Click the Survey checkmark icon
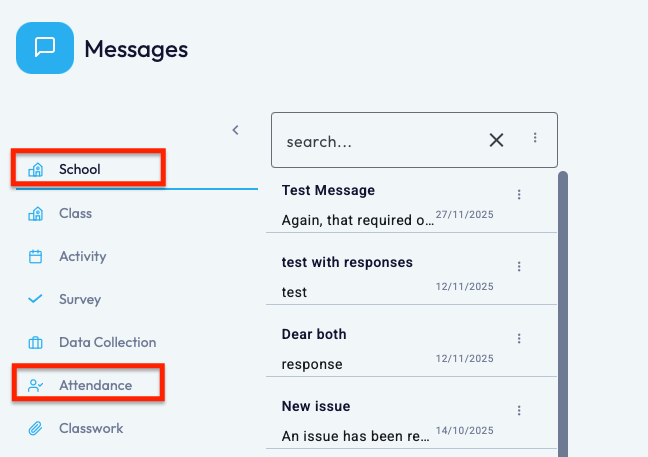 point(36,299)
